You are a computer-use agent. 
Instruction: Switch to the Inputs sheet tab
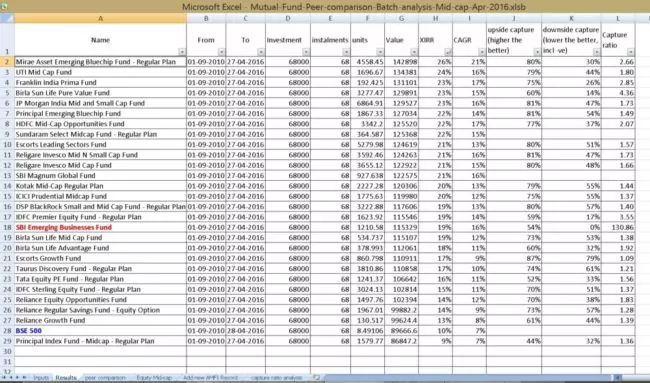tap(41, 378)
